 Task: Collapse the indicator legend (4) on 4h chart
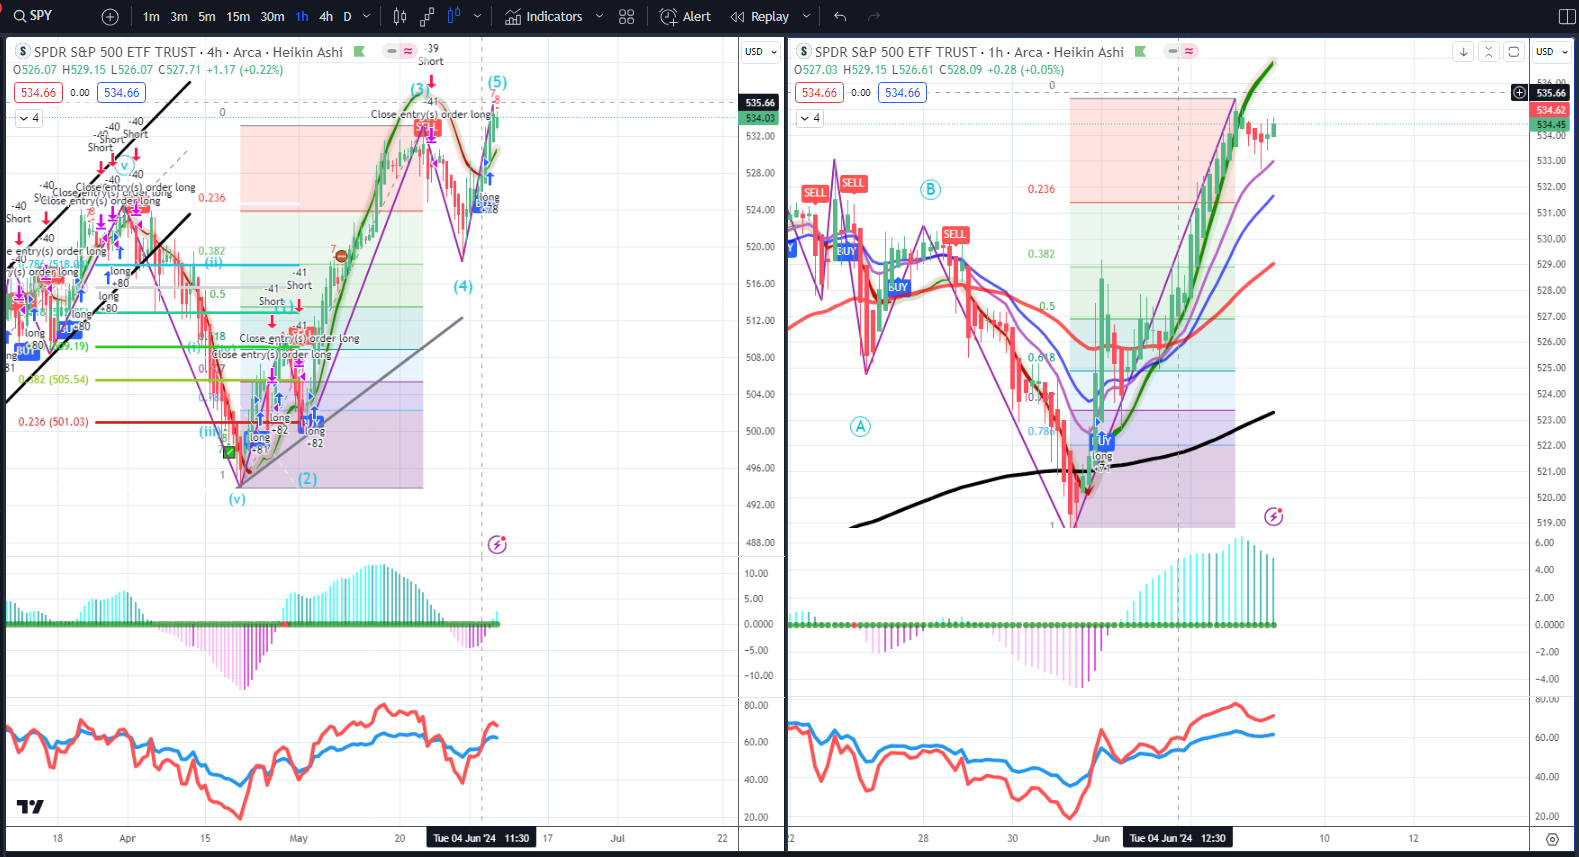tap(29, 118)
